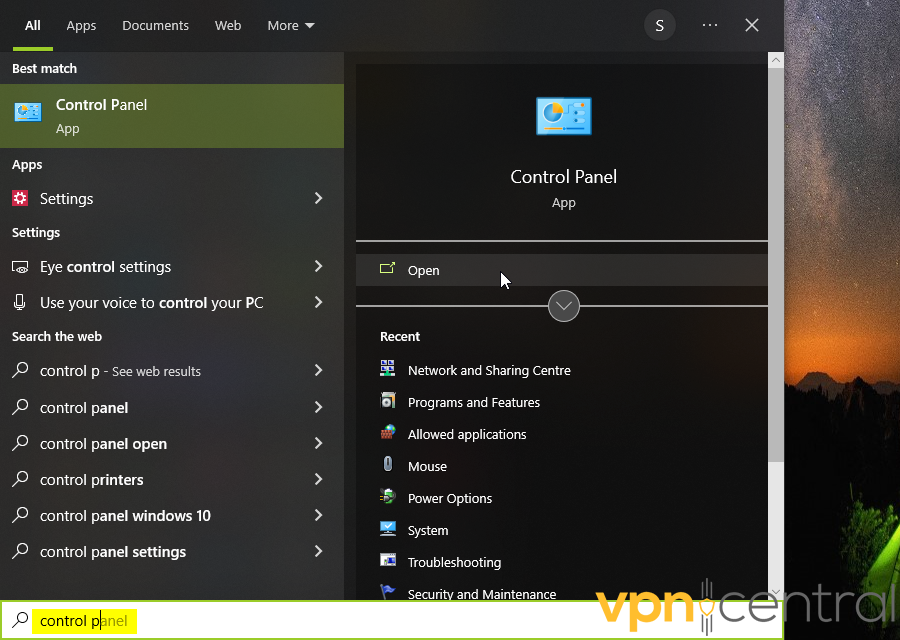The image size is (900, 640).
Task: Open Network and Sharing Centre
Action: click(x=489, y=370)
